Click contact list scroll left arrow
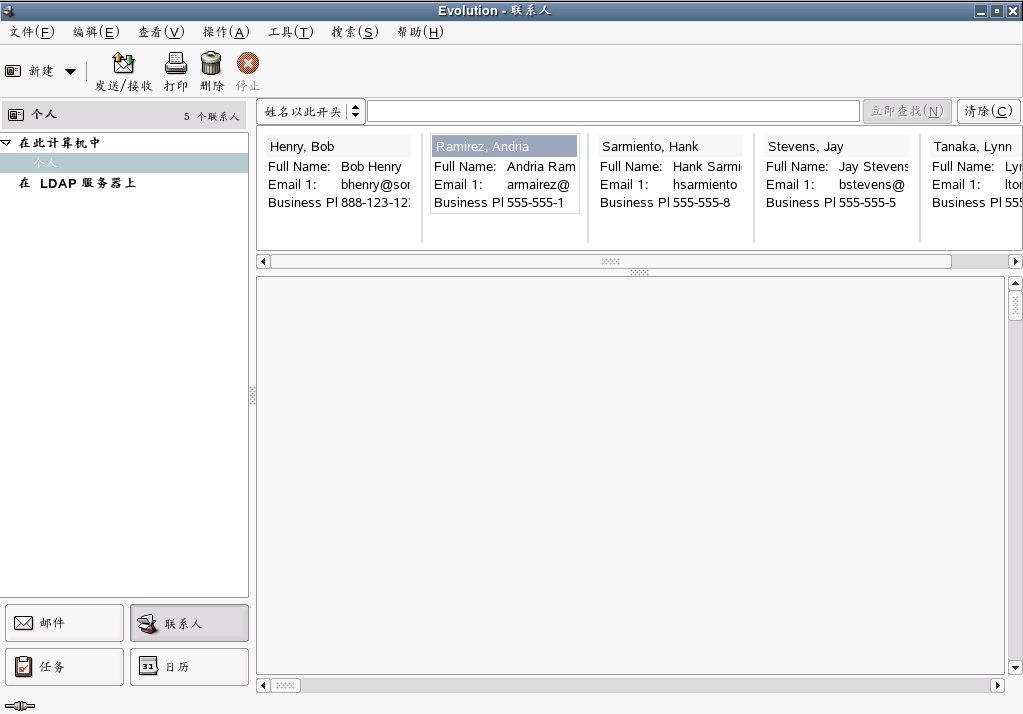Image resolution: width=1023 pixels, height=714 pixels. point(263,262)
